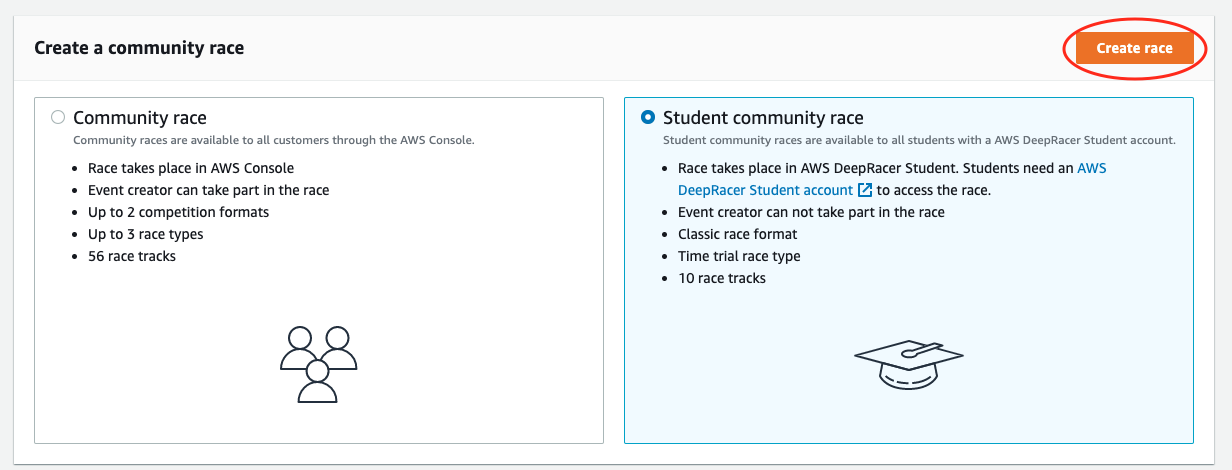Image resolution: width=1232 pixels, height=470 pixels.
Task: Click the "Classic race format" bullet
Action: tap(737, 234)
